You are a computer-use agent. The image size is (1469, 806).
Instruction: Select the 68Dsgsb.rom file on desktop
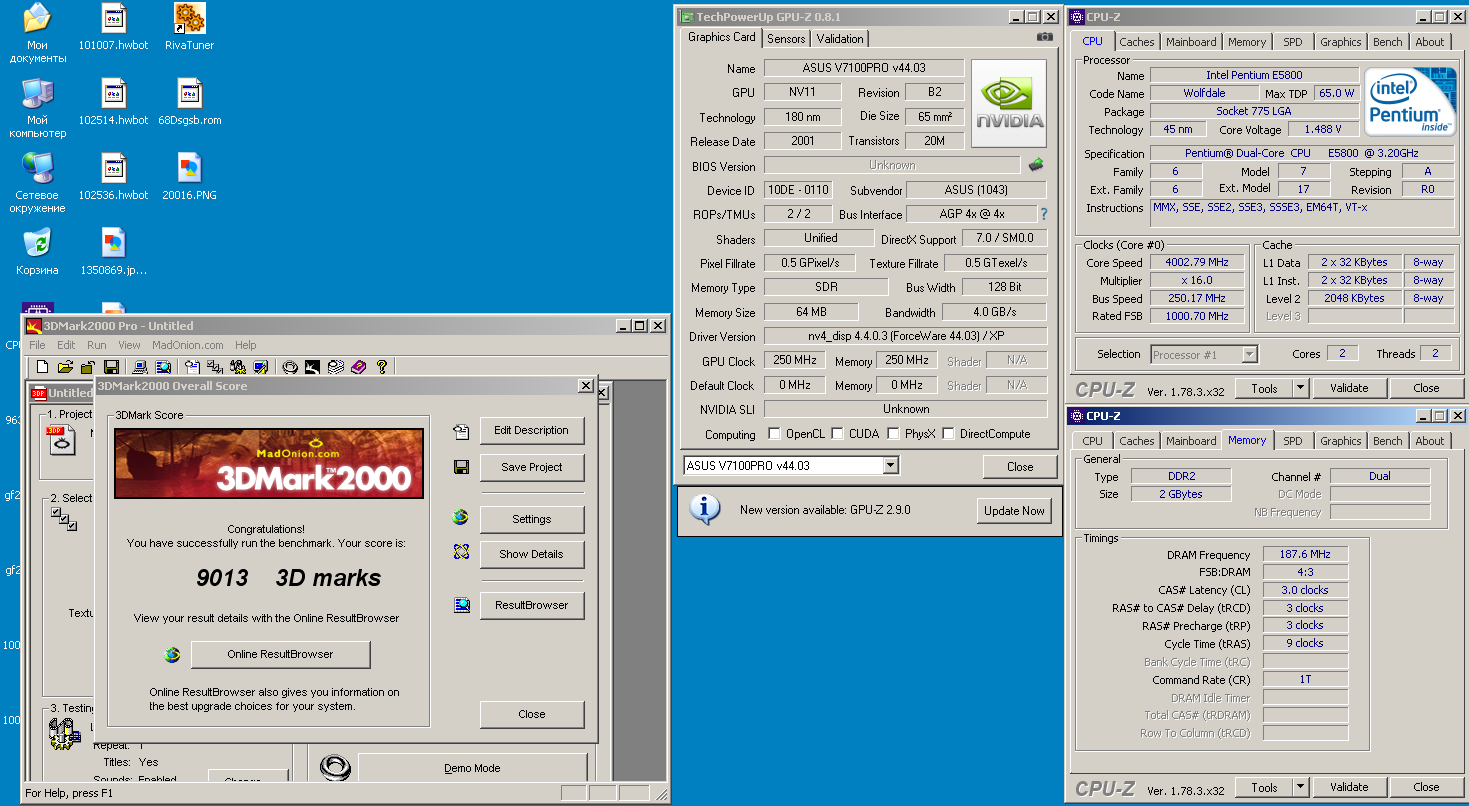tap(189, 102)
